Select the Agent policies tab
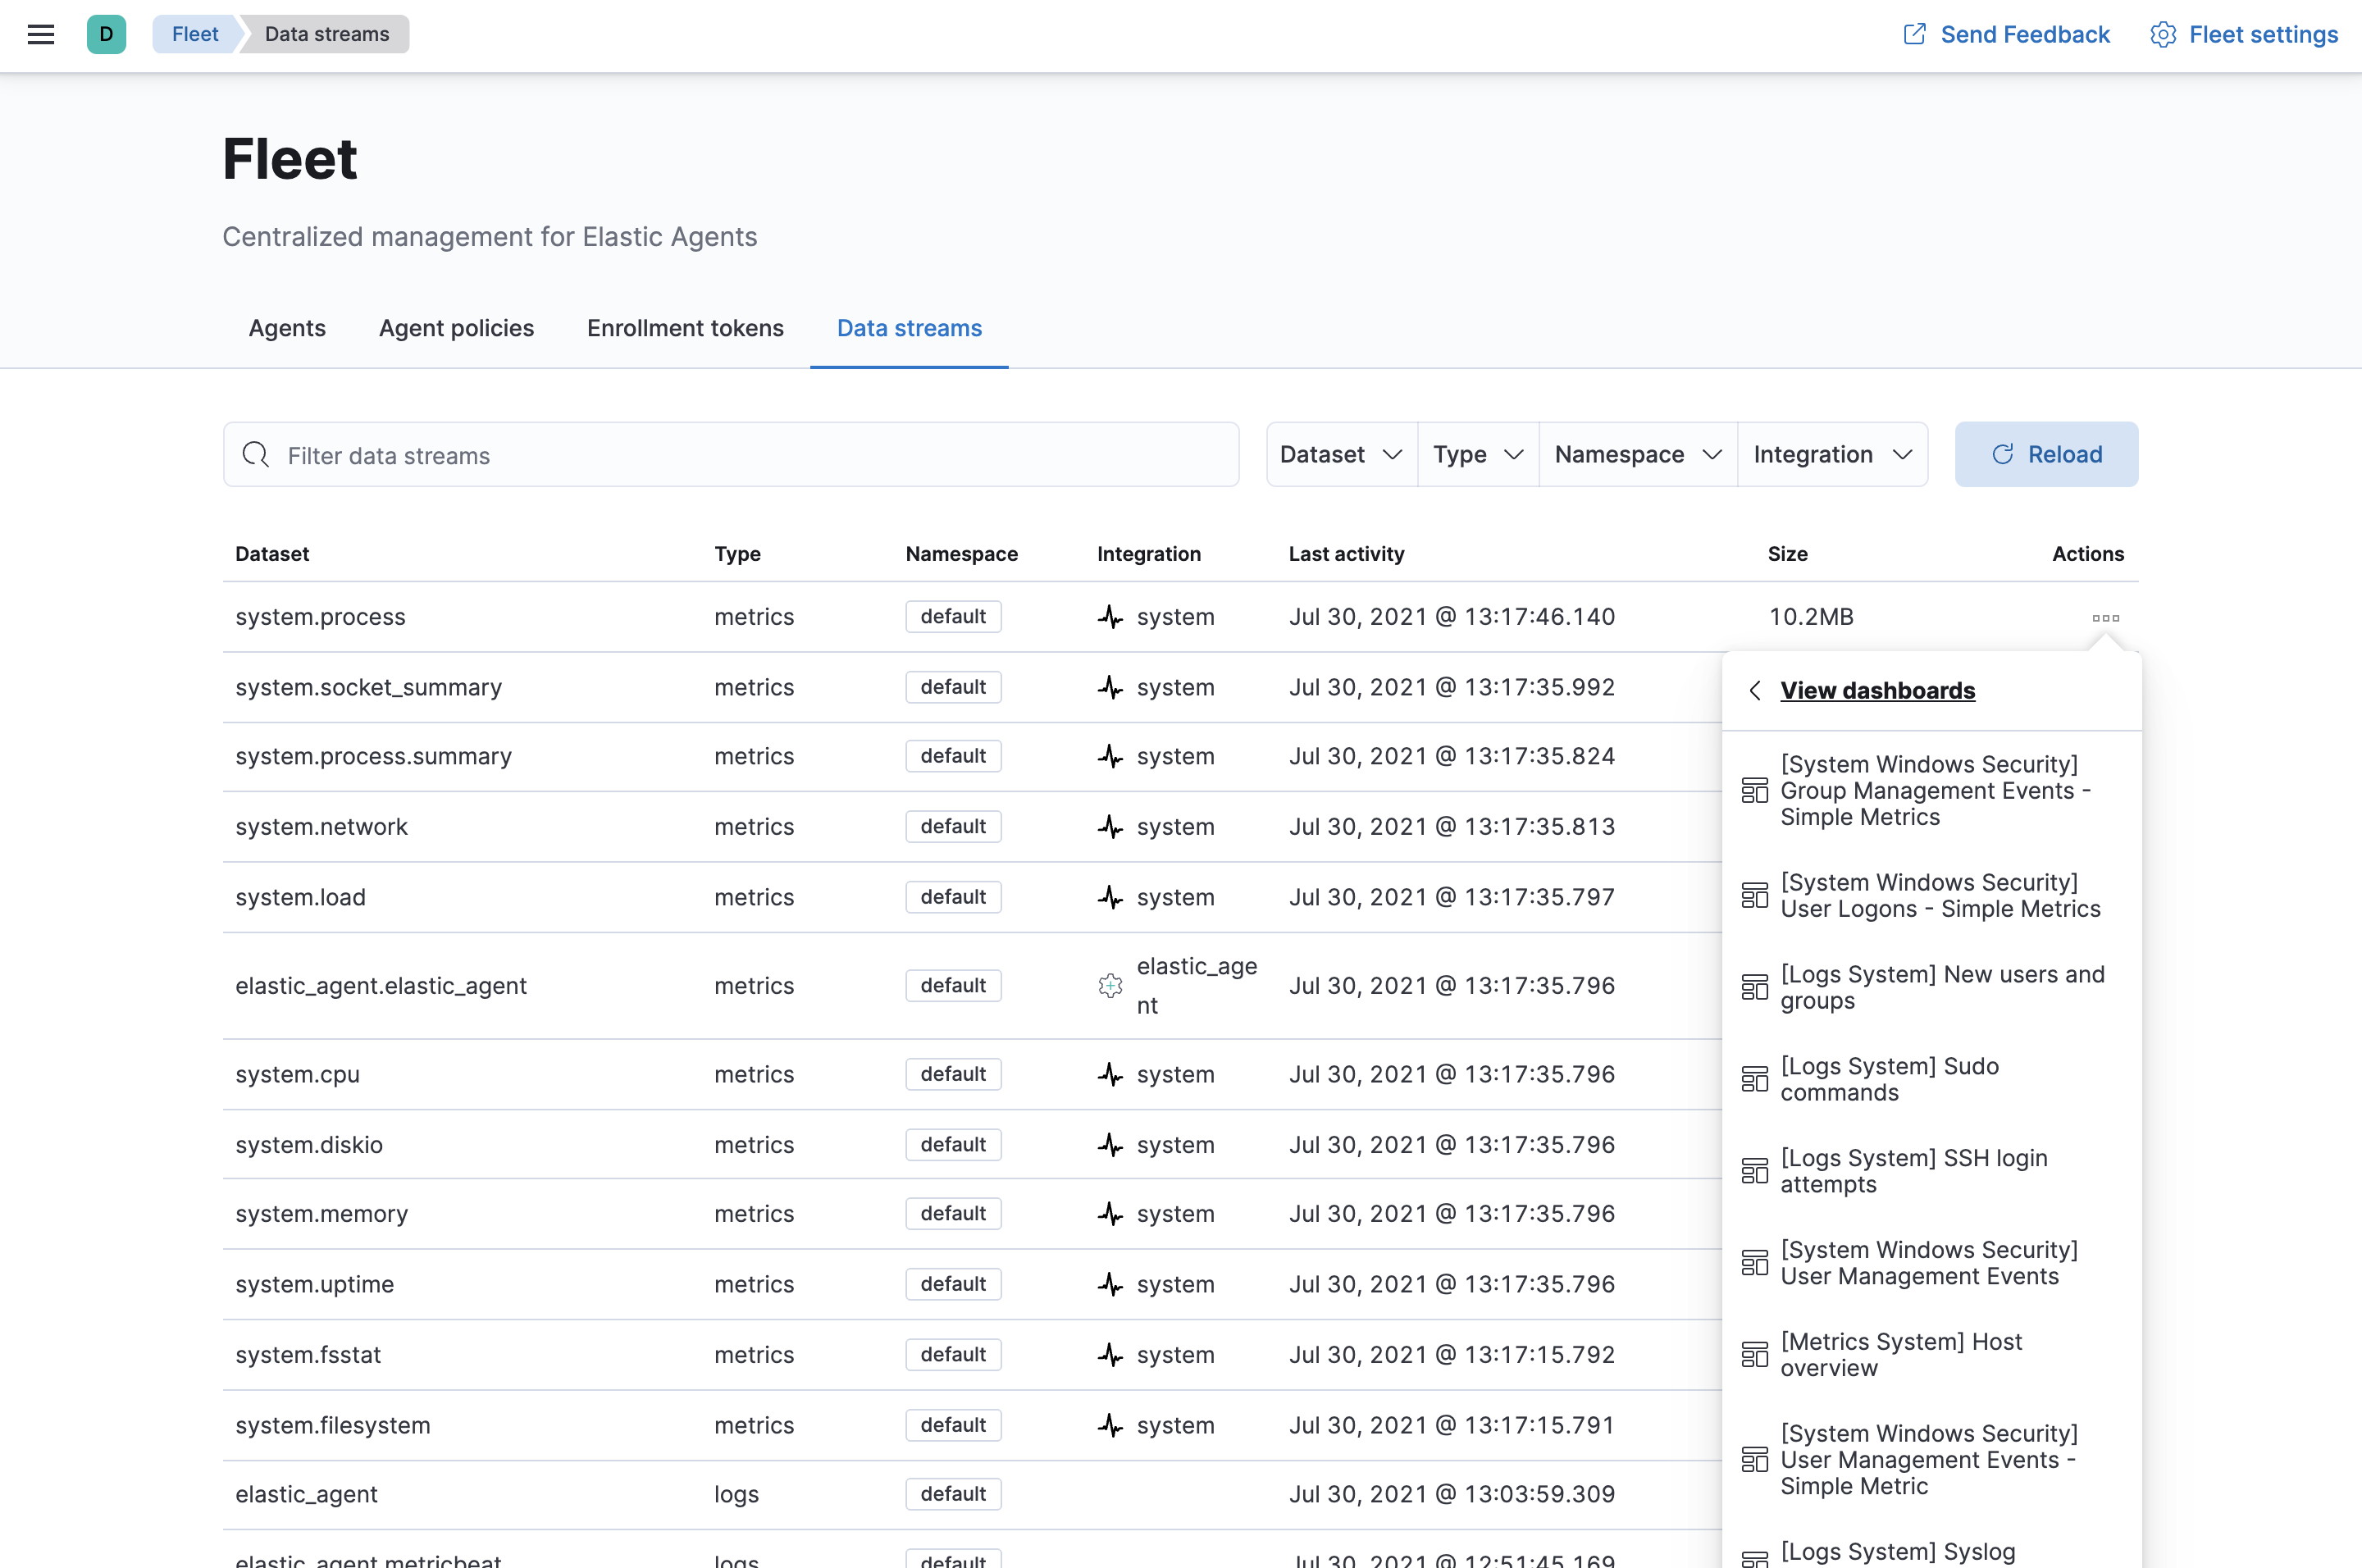The width and height of the screenshot is (2362, 1568). pos(457,327)
